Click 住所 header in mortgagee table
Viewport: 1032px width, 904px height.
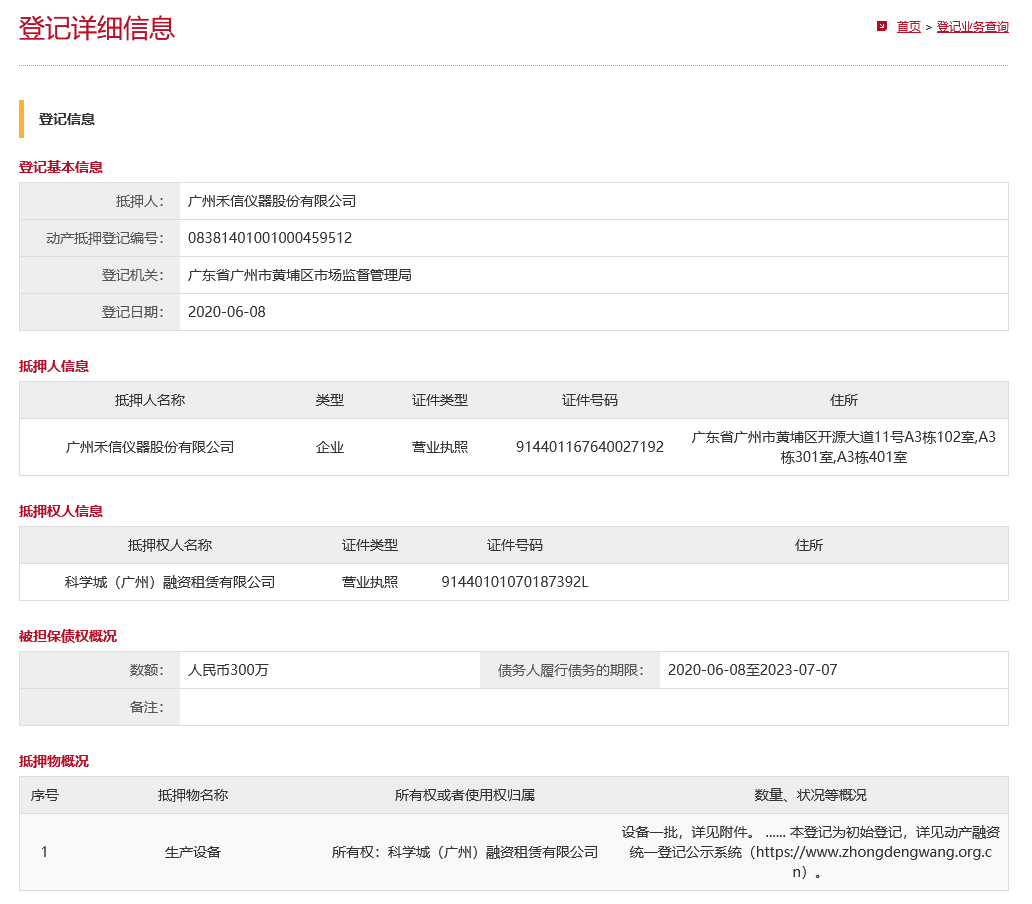click(809, 545)
